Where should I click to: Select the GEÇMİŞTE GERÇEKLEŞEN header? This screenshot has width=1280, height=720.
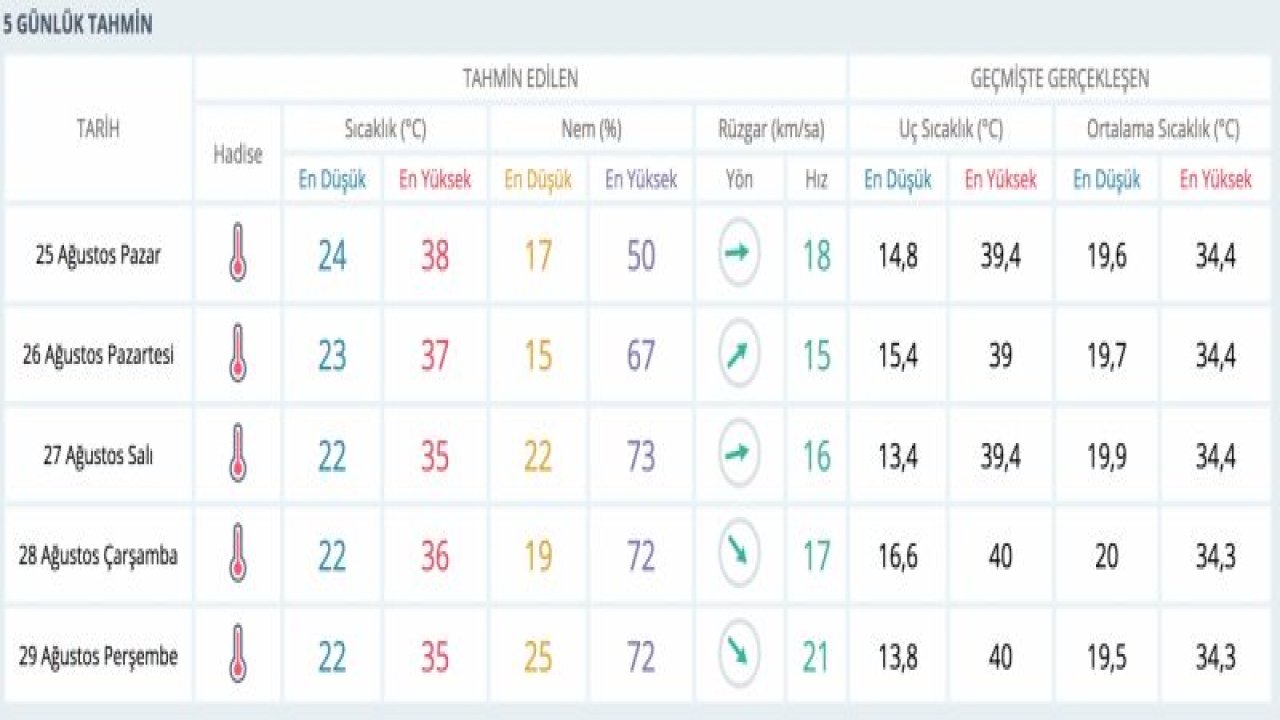[1059, 78]
